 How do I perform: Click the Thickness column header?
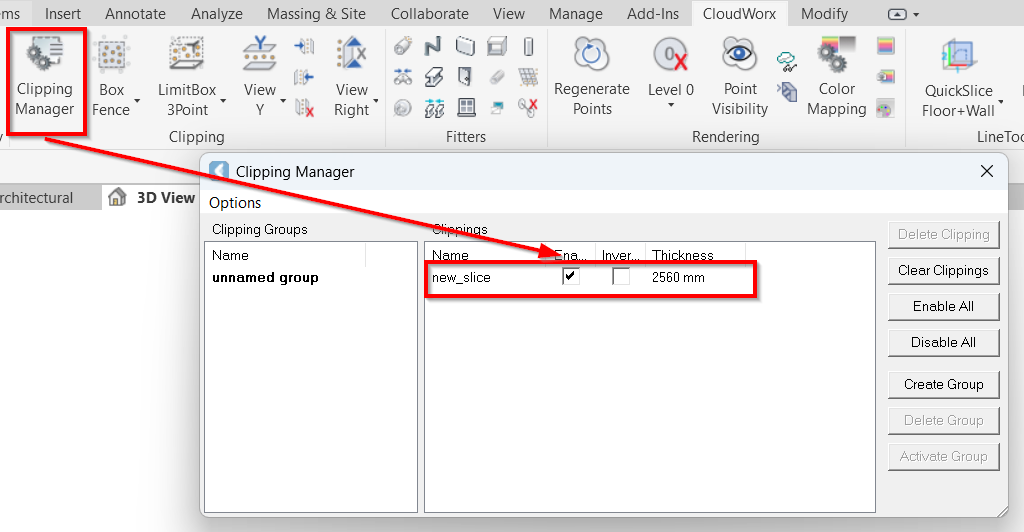point(683,256)
